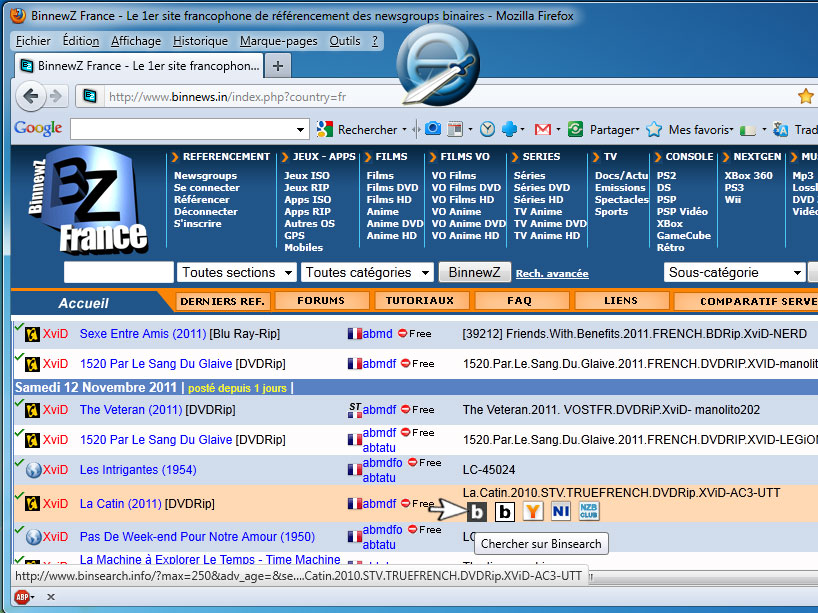Click the Rechercher button in Google toolbar
The width and height of the screenshot is (818, 613).
coord(361,129)
